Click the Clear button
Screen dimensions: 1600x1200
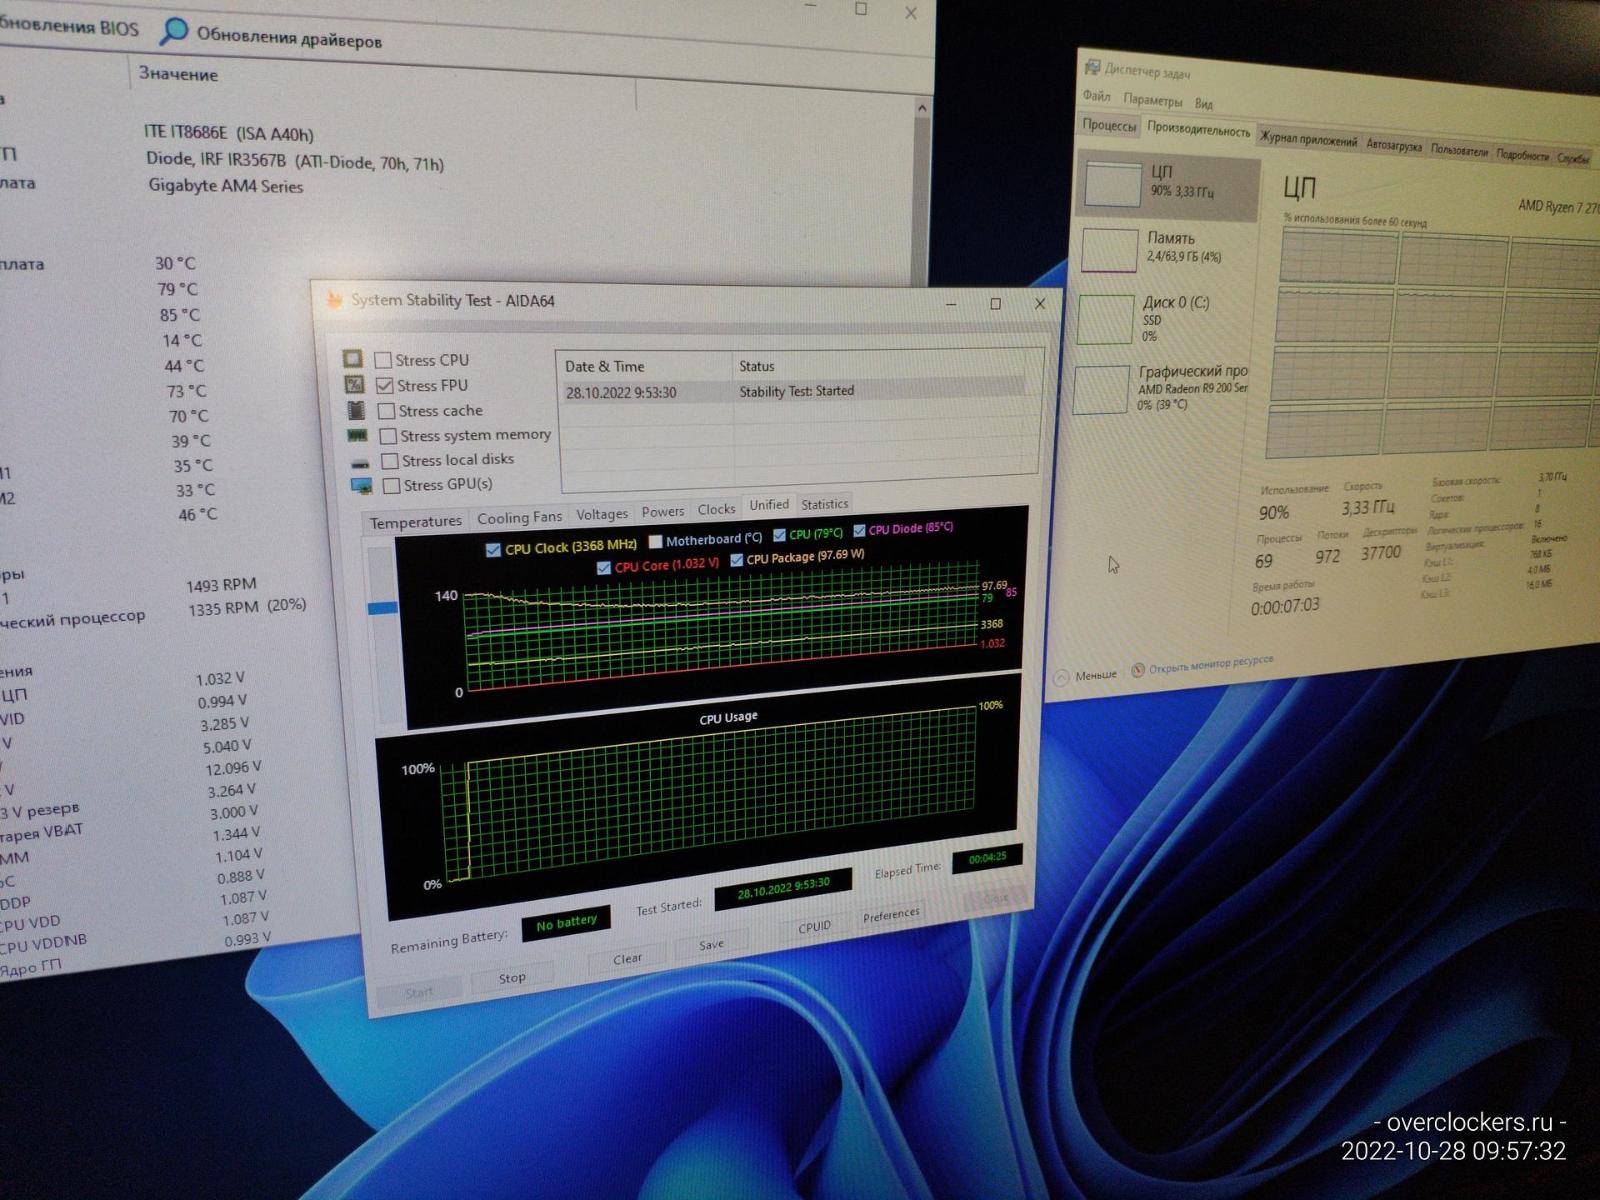click(x=627, y=959)
